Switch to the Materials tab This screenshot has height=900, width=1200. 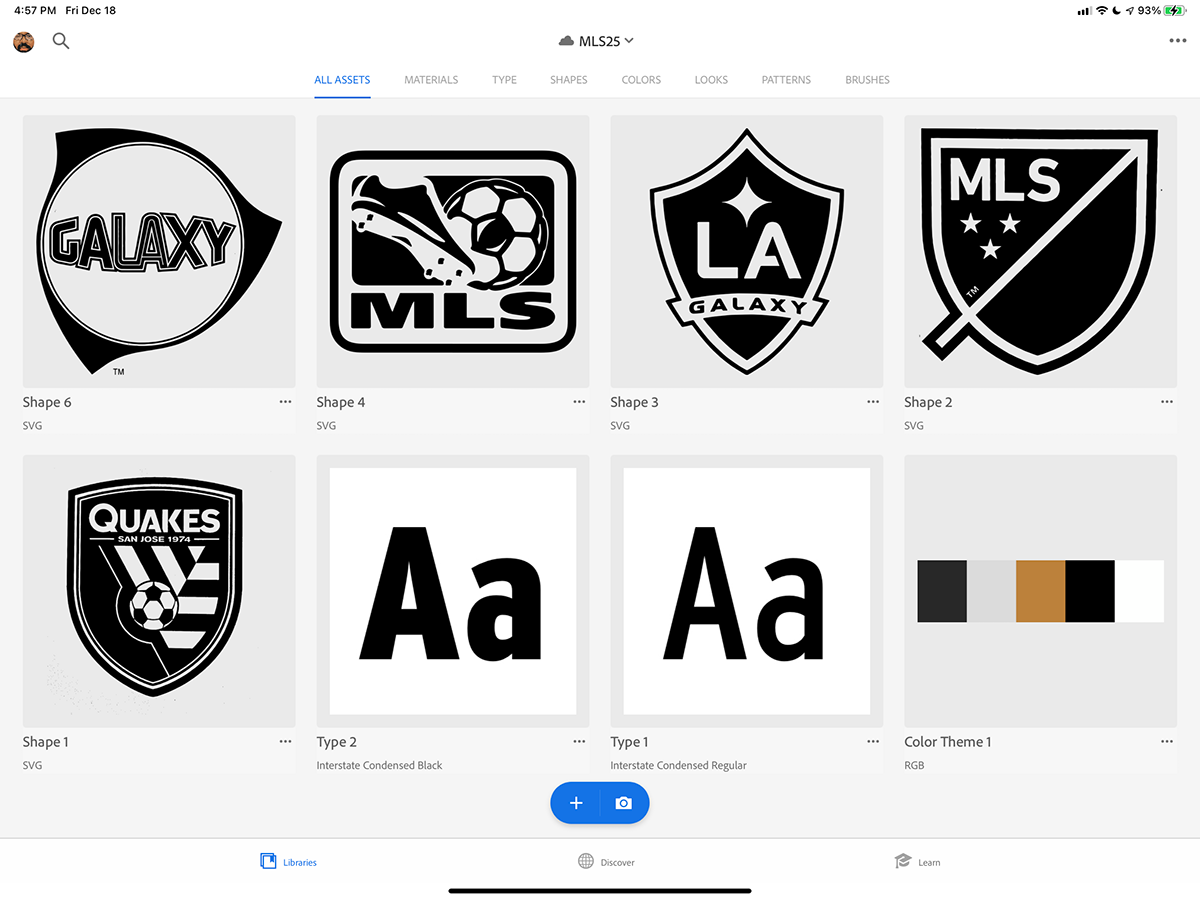[431, 80]
